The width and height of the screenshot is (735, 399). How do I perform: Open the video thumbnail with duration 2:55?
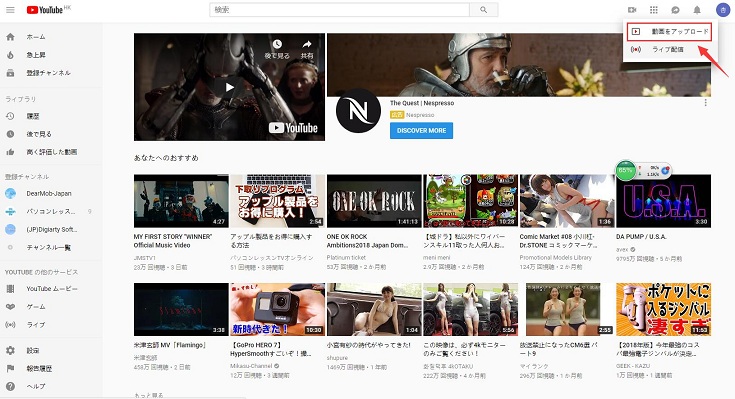point(567,309)
